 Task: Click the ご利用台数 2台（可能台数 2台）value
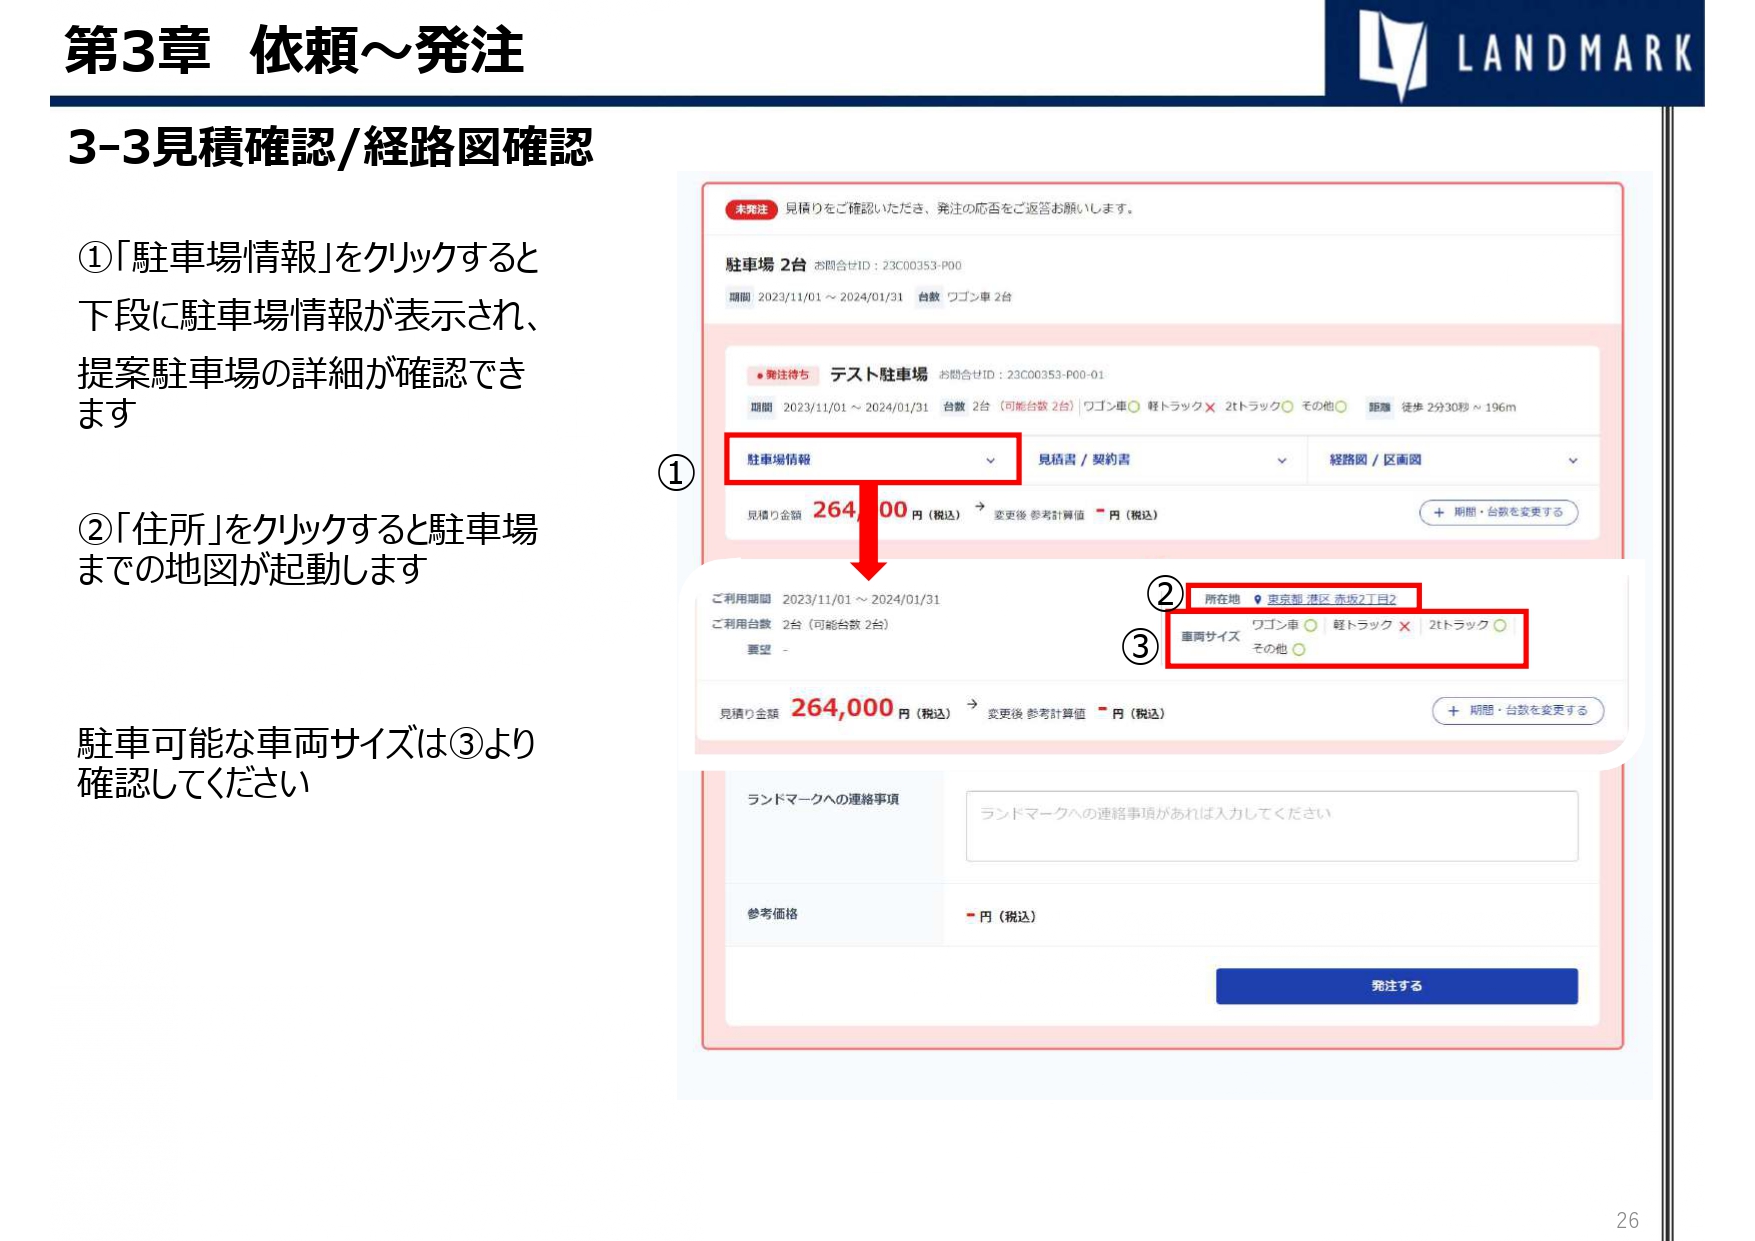point(835,624)
